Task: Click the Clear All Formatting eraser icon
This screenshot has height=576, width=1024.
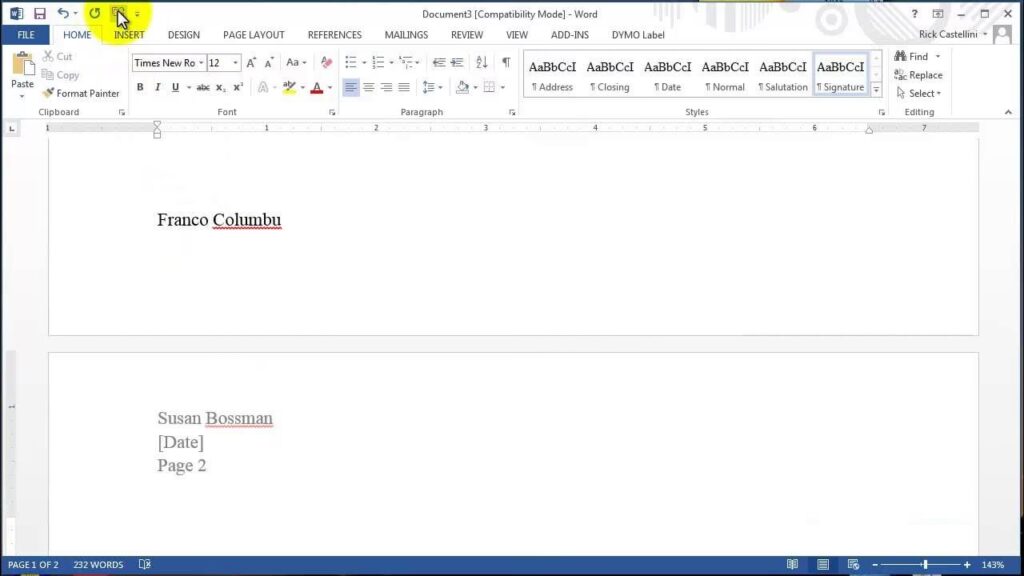Action: (326, 62)
